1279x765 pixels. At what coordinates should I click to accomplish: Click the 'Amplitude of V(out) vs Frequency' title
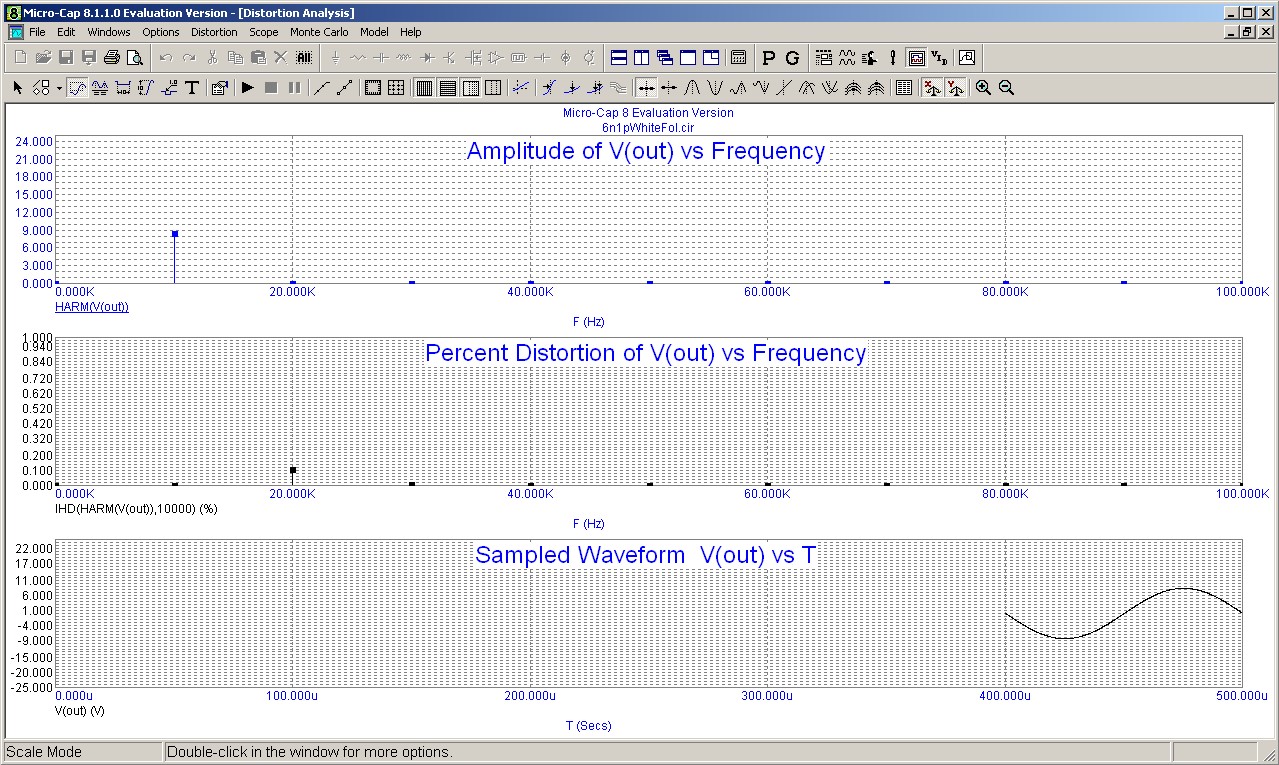click(646, 152)
